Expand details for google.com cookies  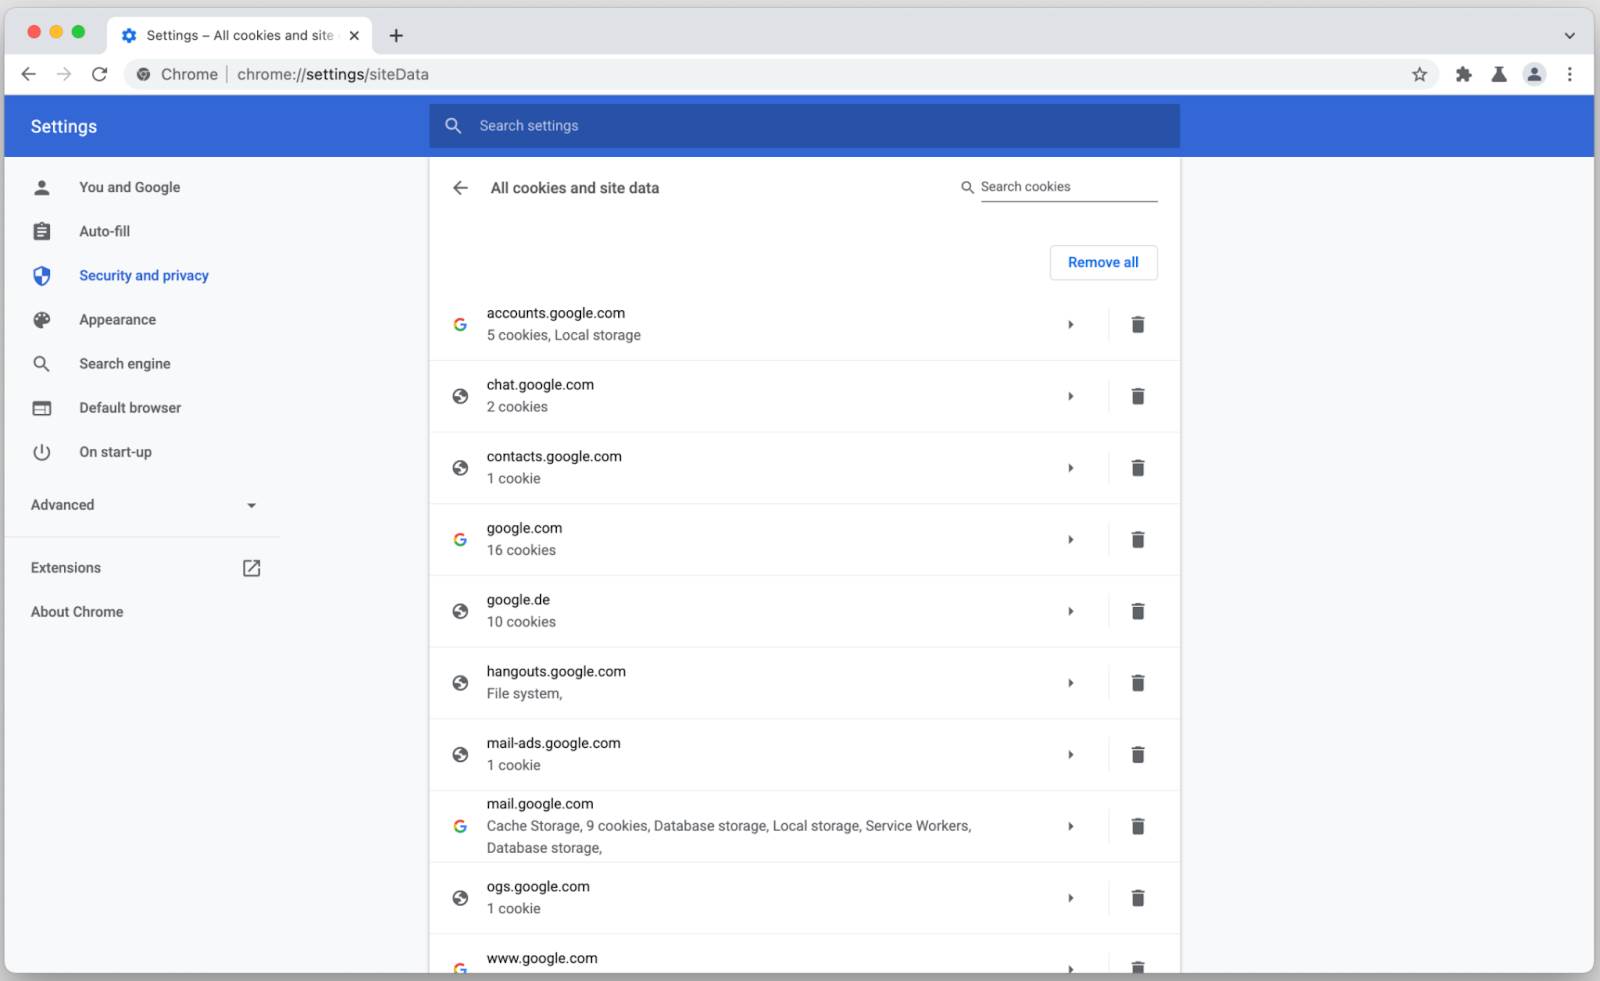1071,539
